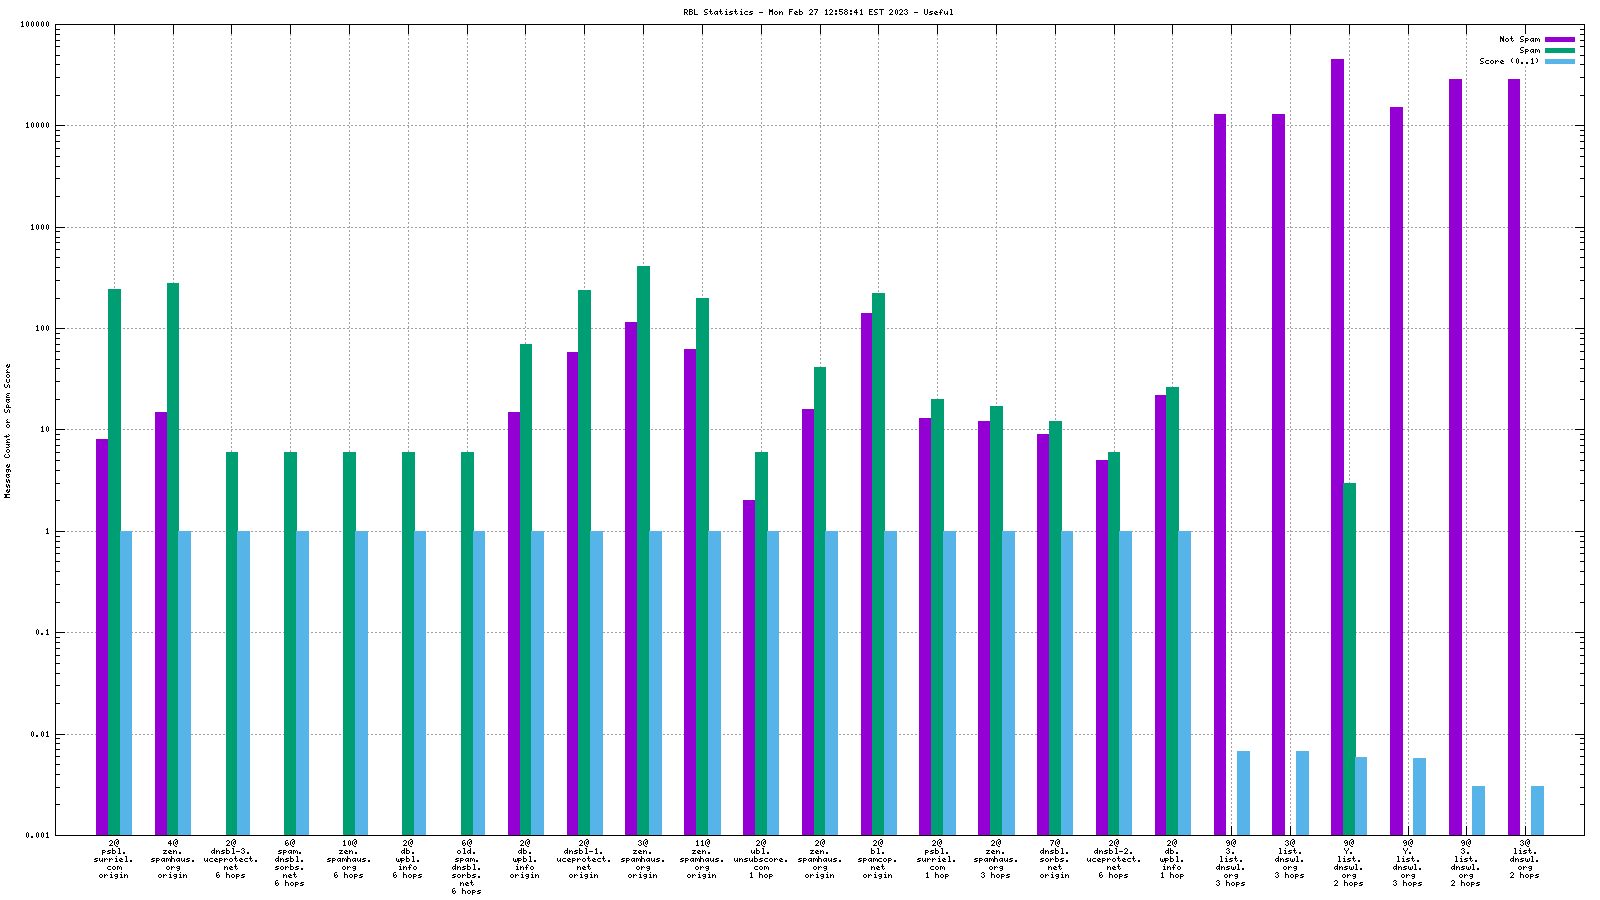Click the wbl.unsubscore.com 1 hop label
Viewport: 1600px width, 900px height.
pos(761,859)
